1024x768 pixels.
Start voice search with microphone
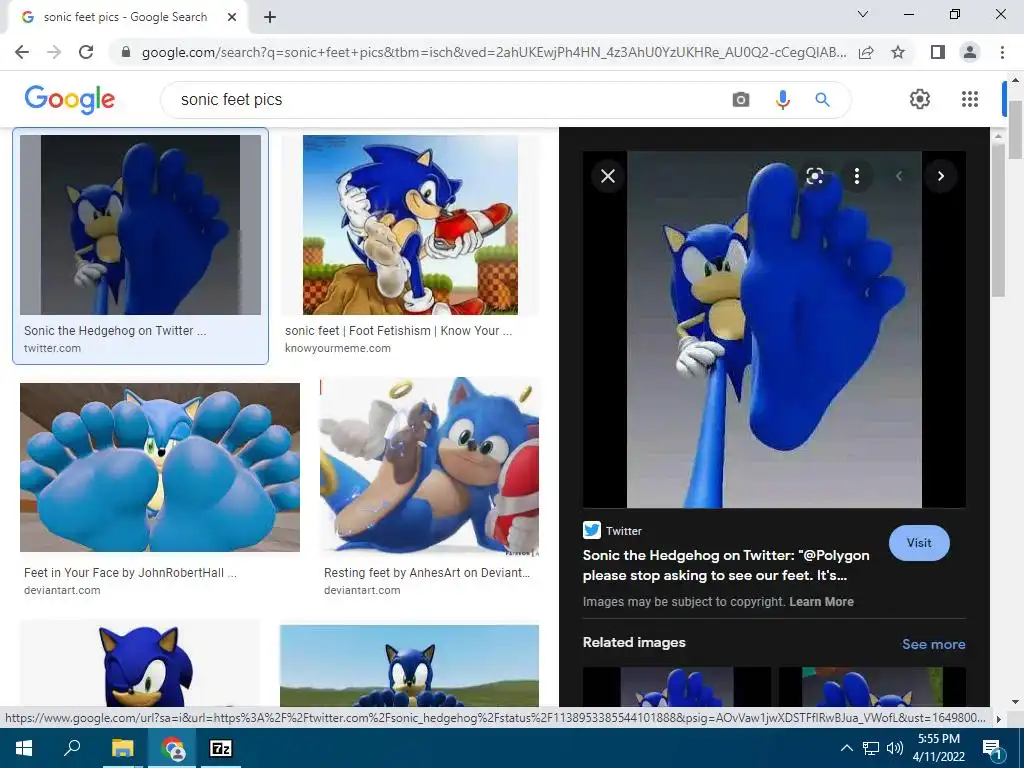tap(782, 99)
